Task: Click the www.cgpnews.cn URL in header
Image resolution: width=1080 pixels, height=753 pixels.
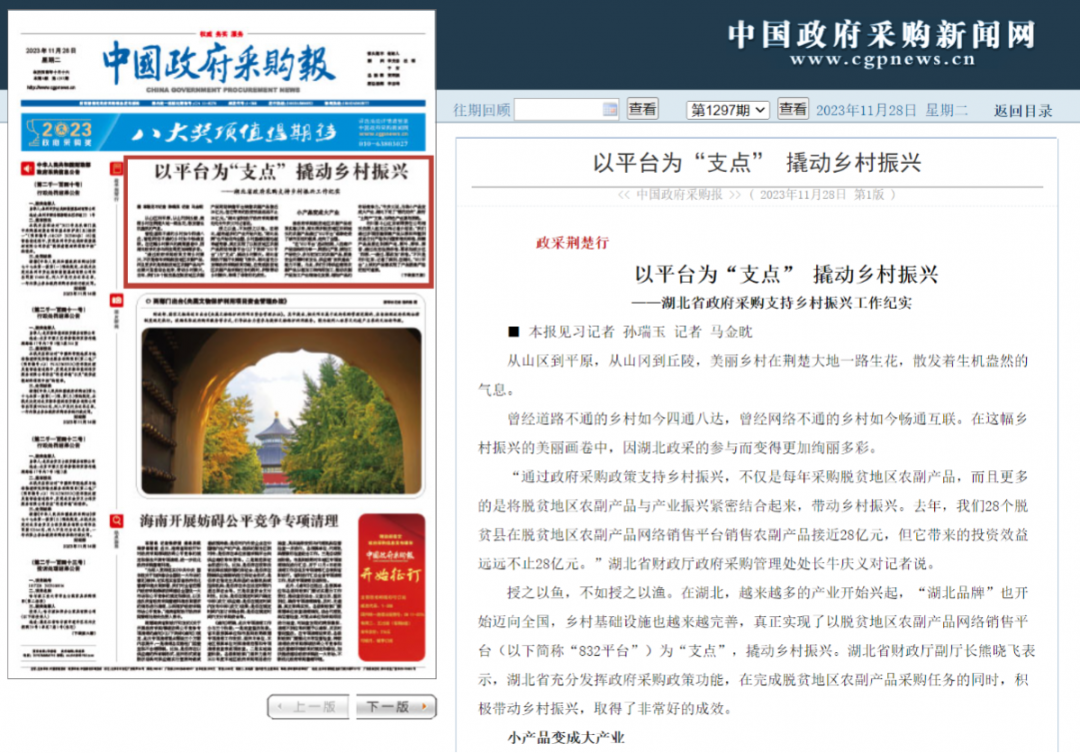Action: pyautogui.click(x=881, y=61)
